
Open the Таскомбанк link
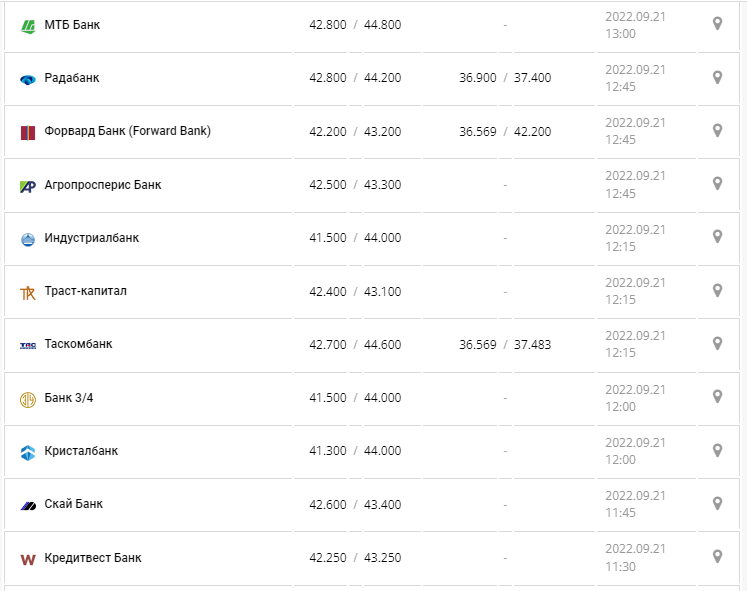pos(78,344)
